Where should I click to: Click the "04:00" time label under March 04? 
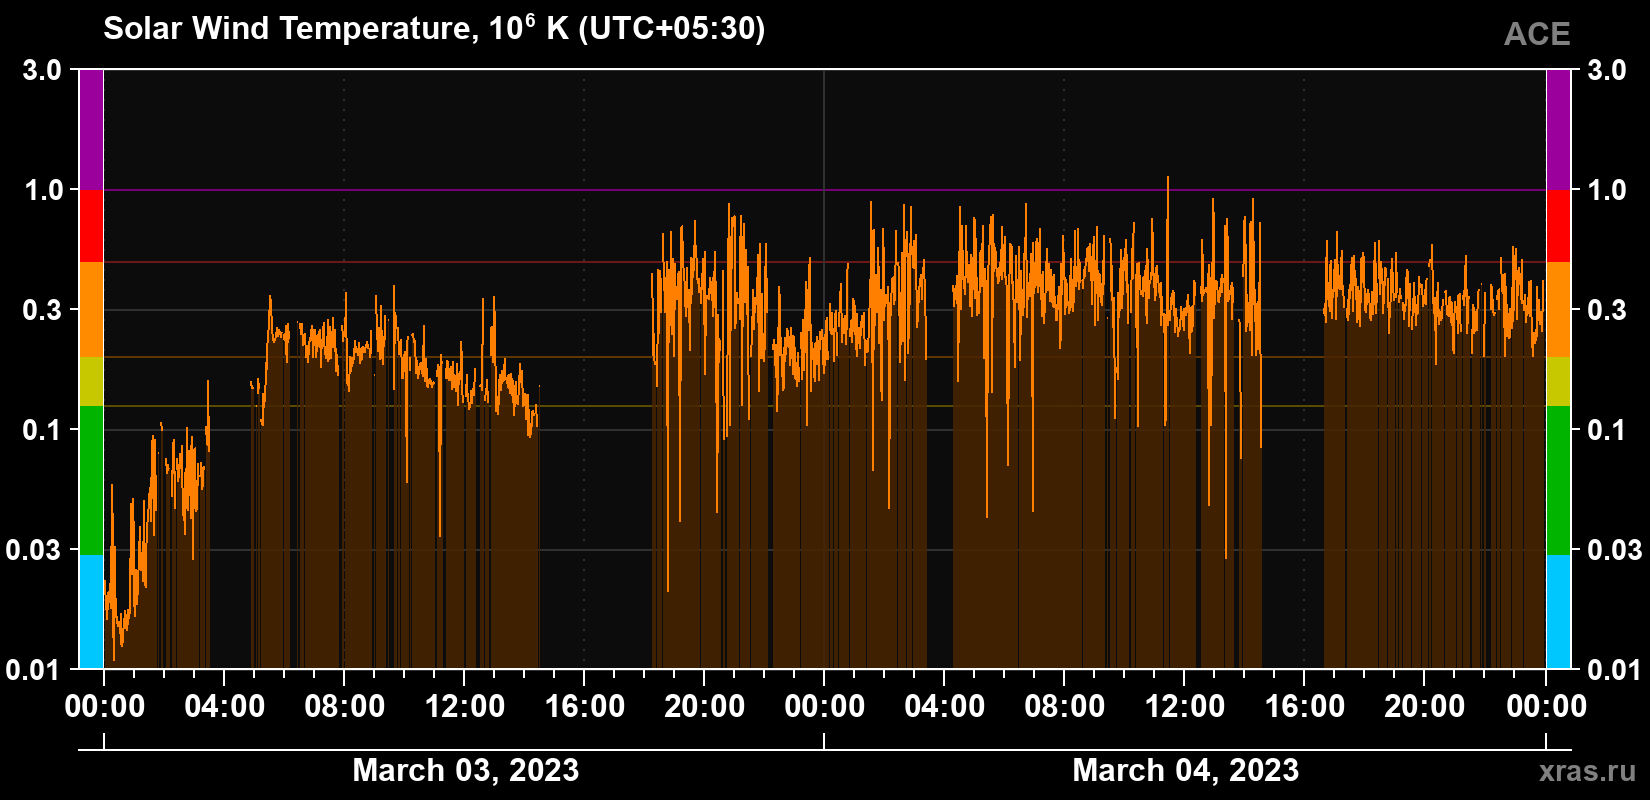945,707
